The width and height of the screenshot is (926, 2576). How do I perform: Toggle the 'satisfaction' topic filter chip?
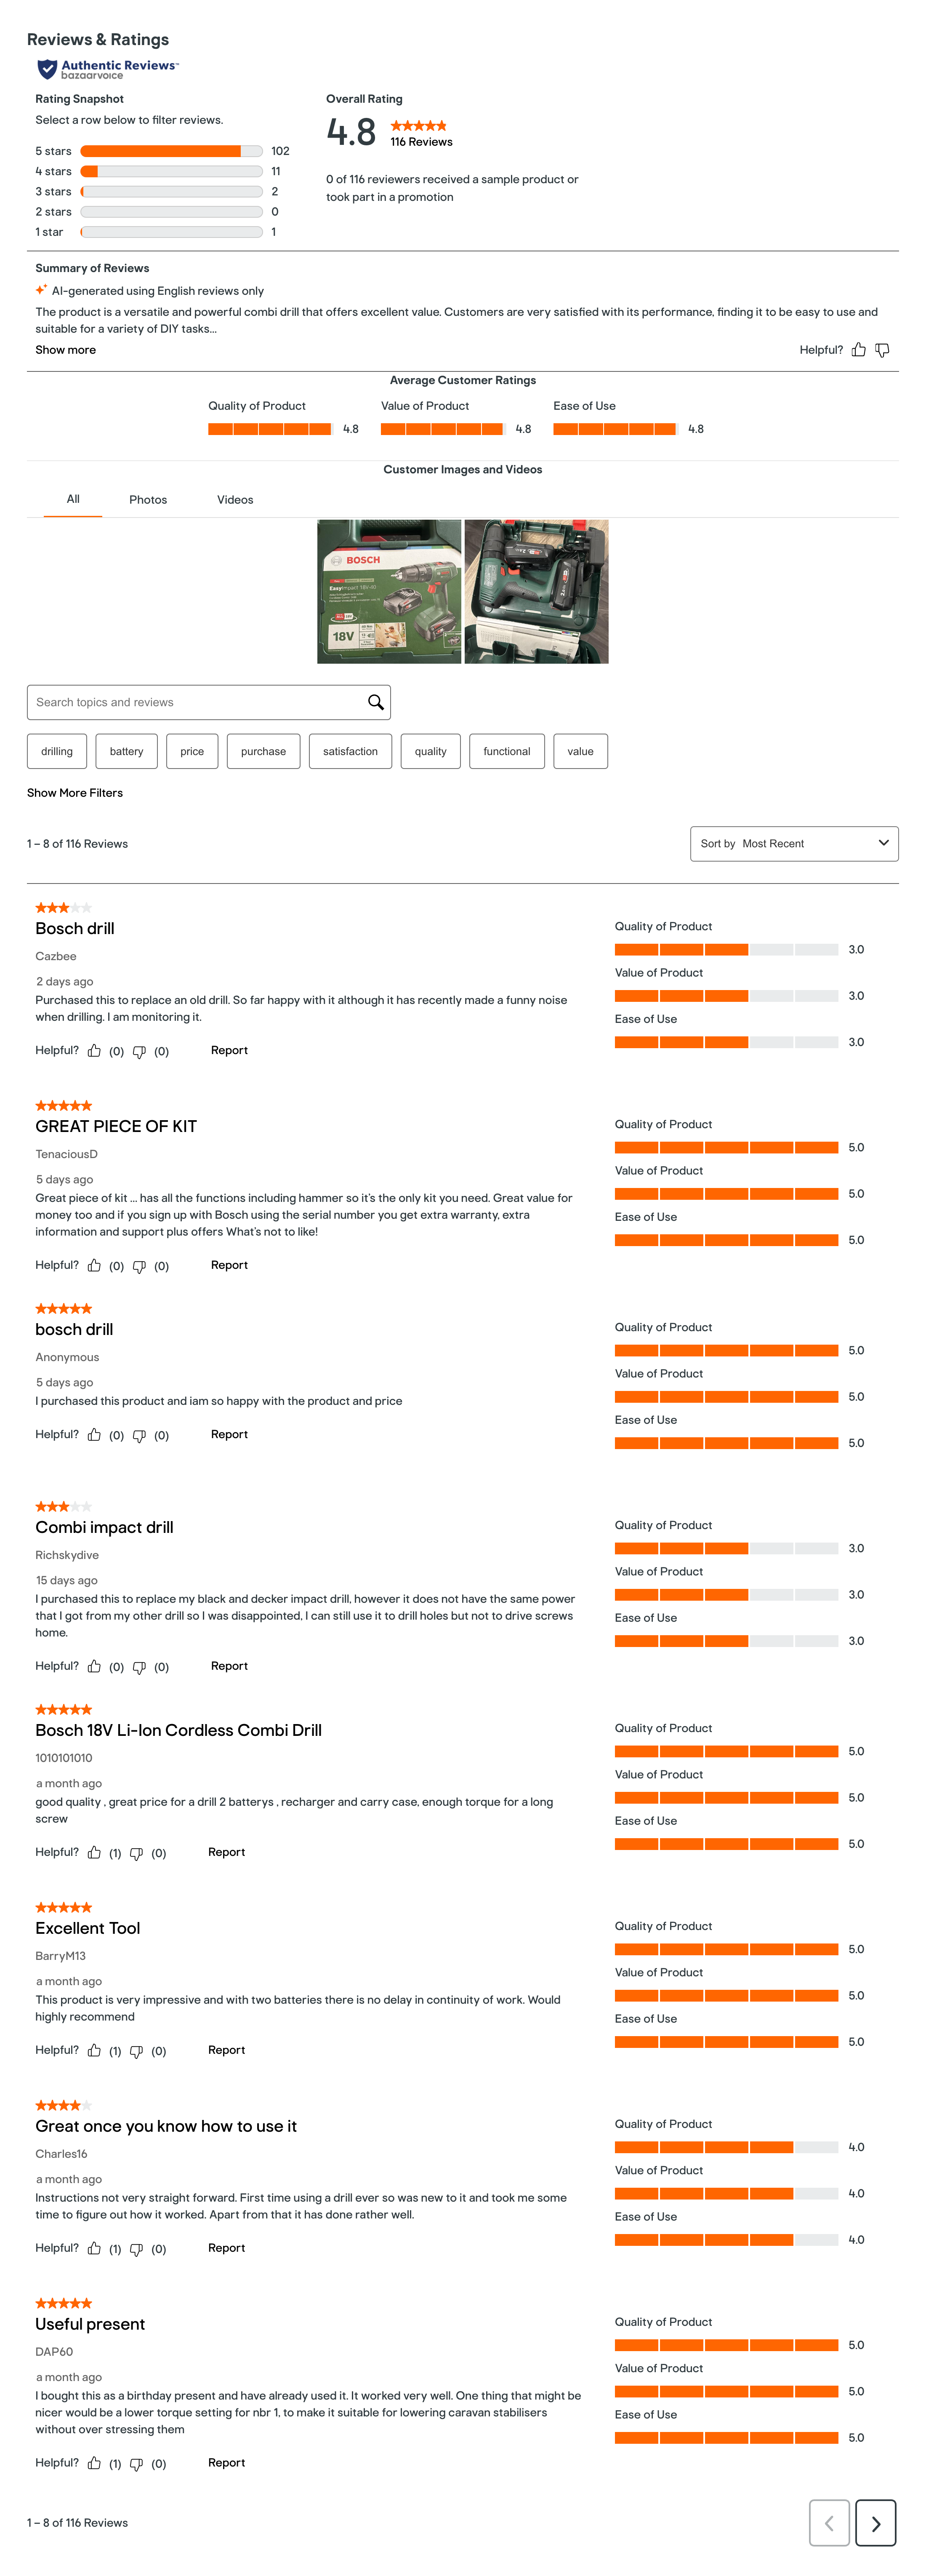350,751
